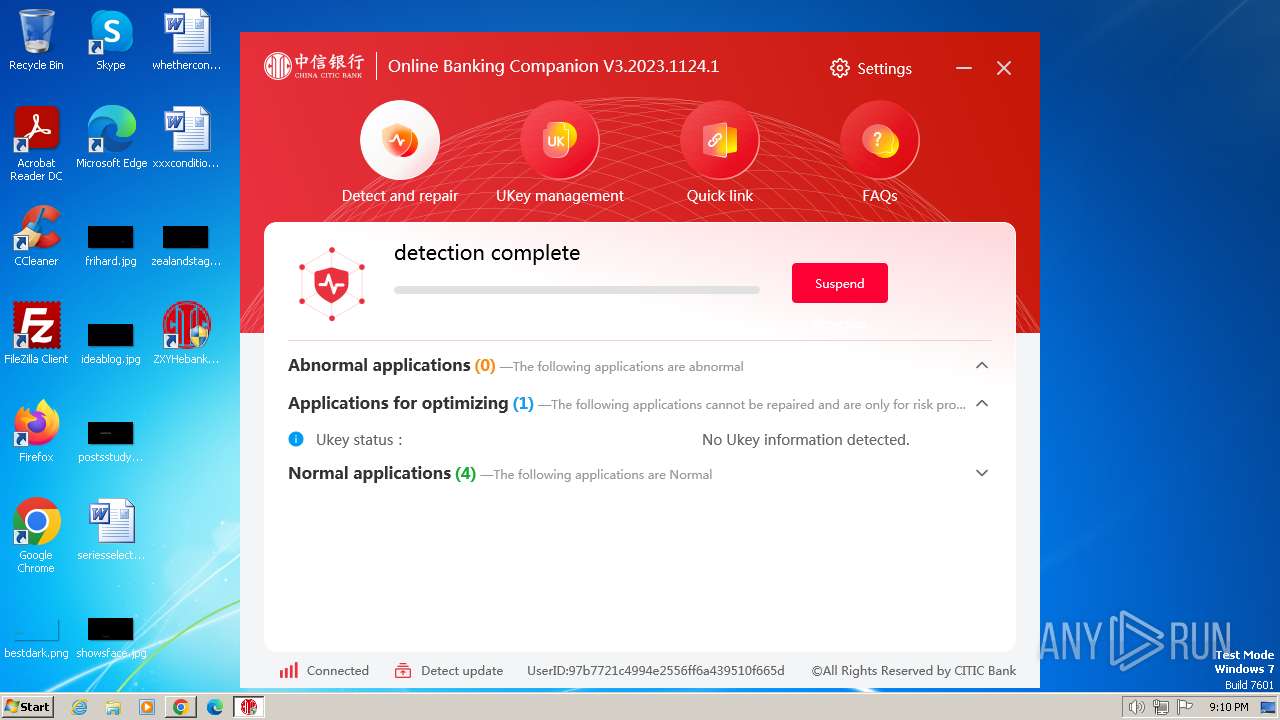Click the Ukey status info icon
Screen dimensions: 1280x720
[x=296, y=439]
